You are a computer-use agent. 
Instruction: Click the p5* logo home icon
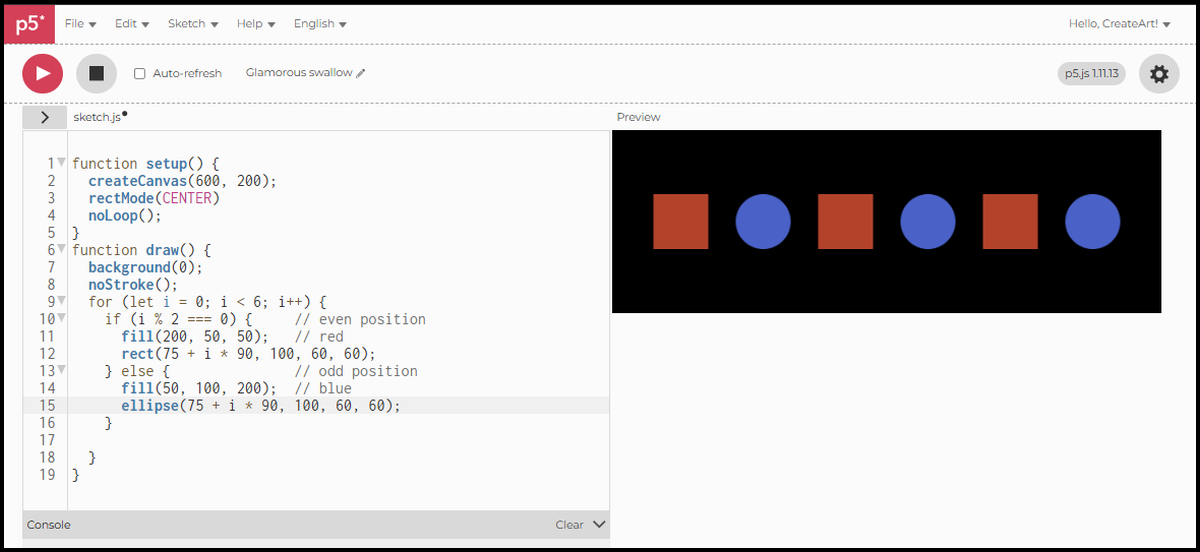(x=29, y=24)
